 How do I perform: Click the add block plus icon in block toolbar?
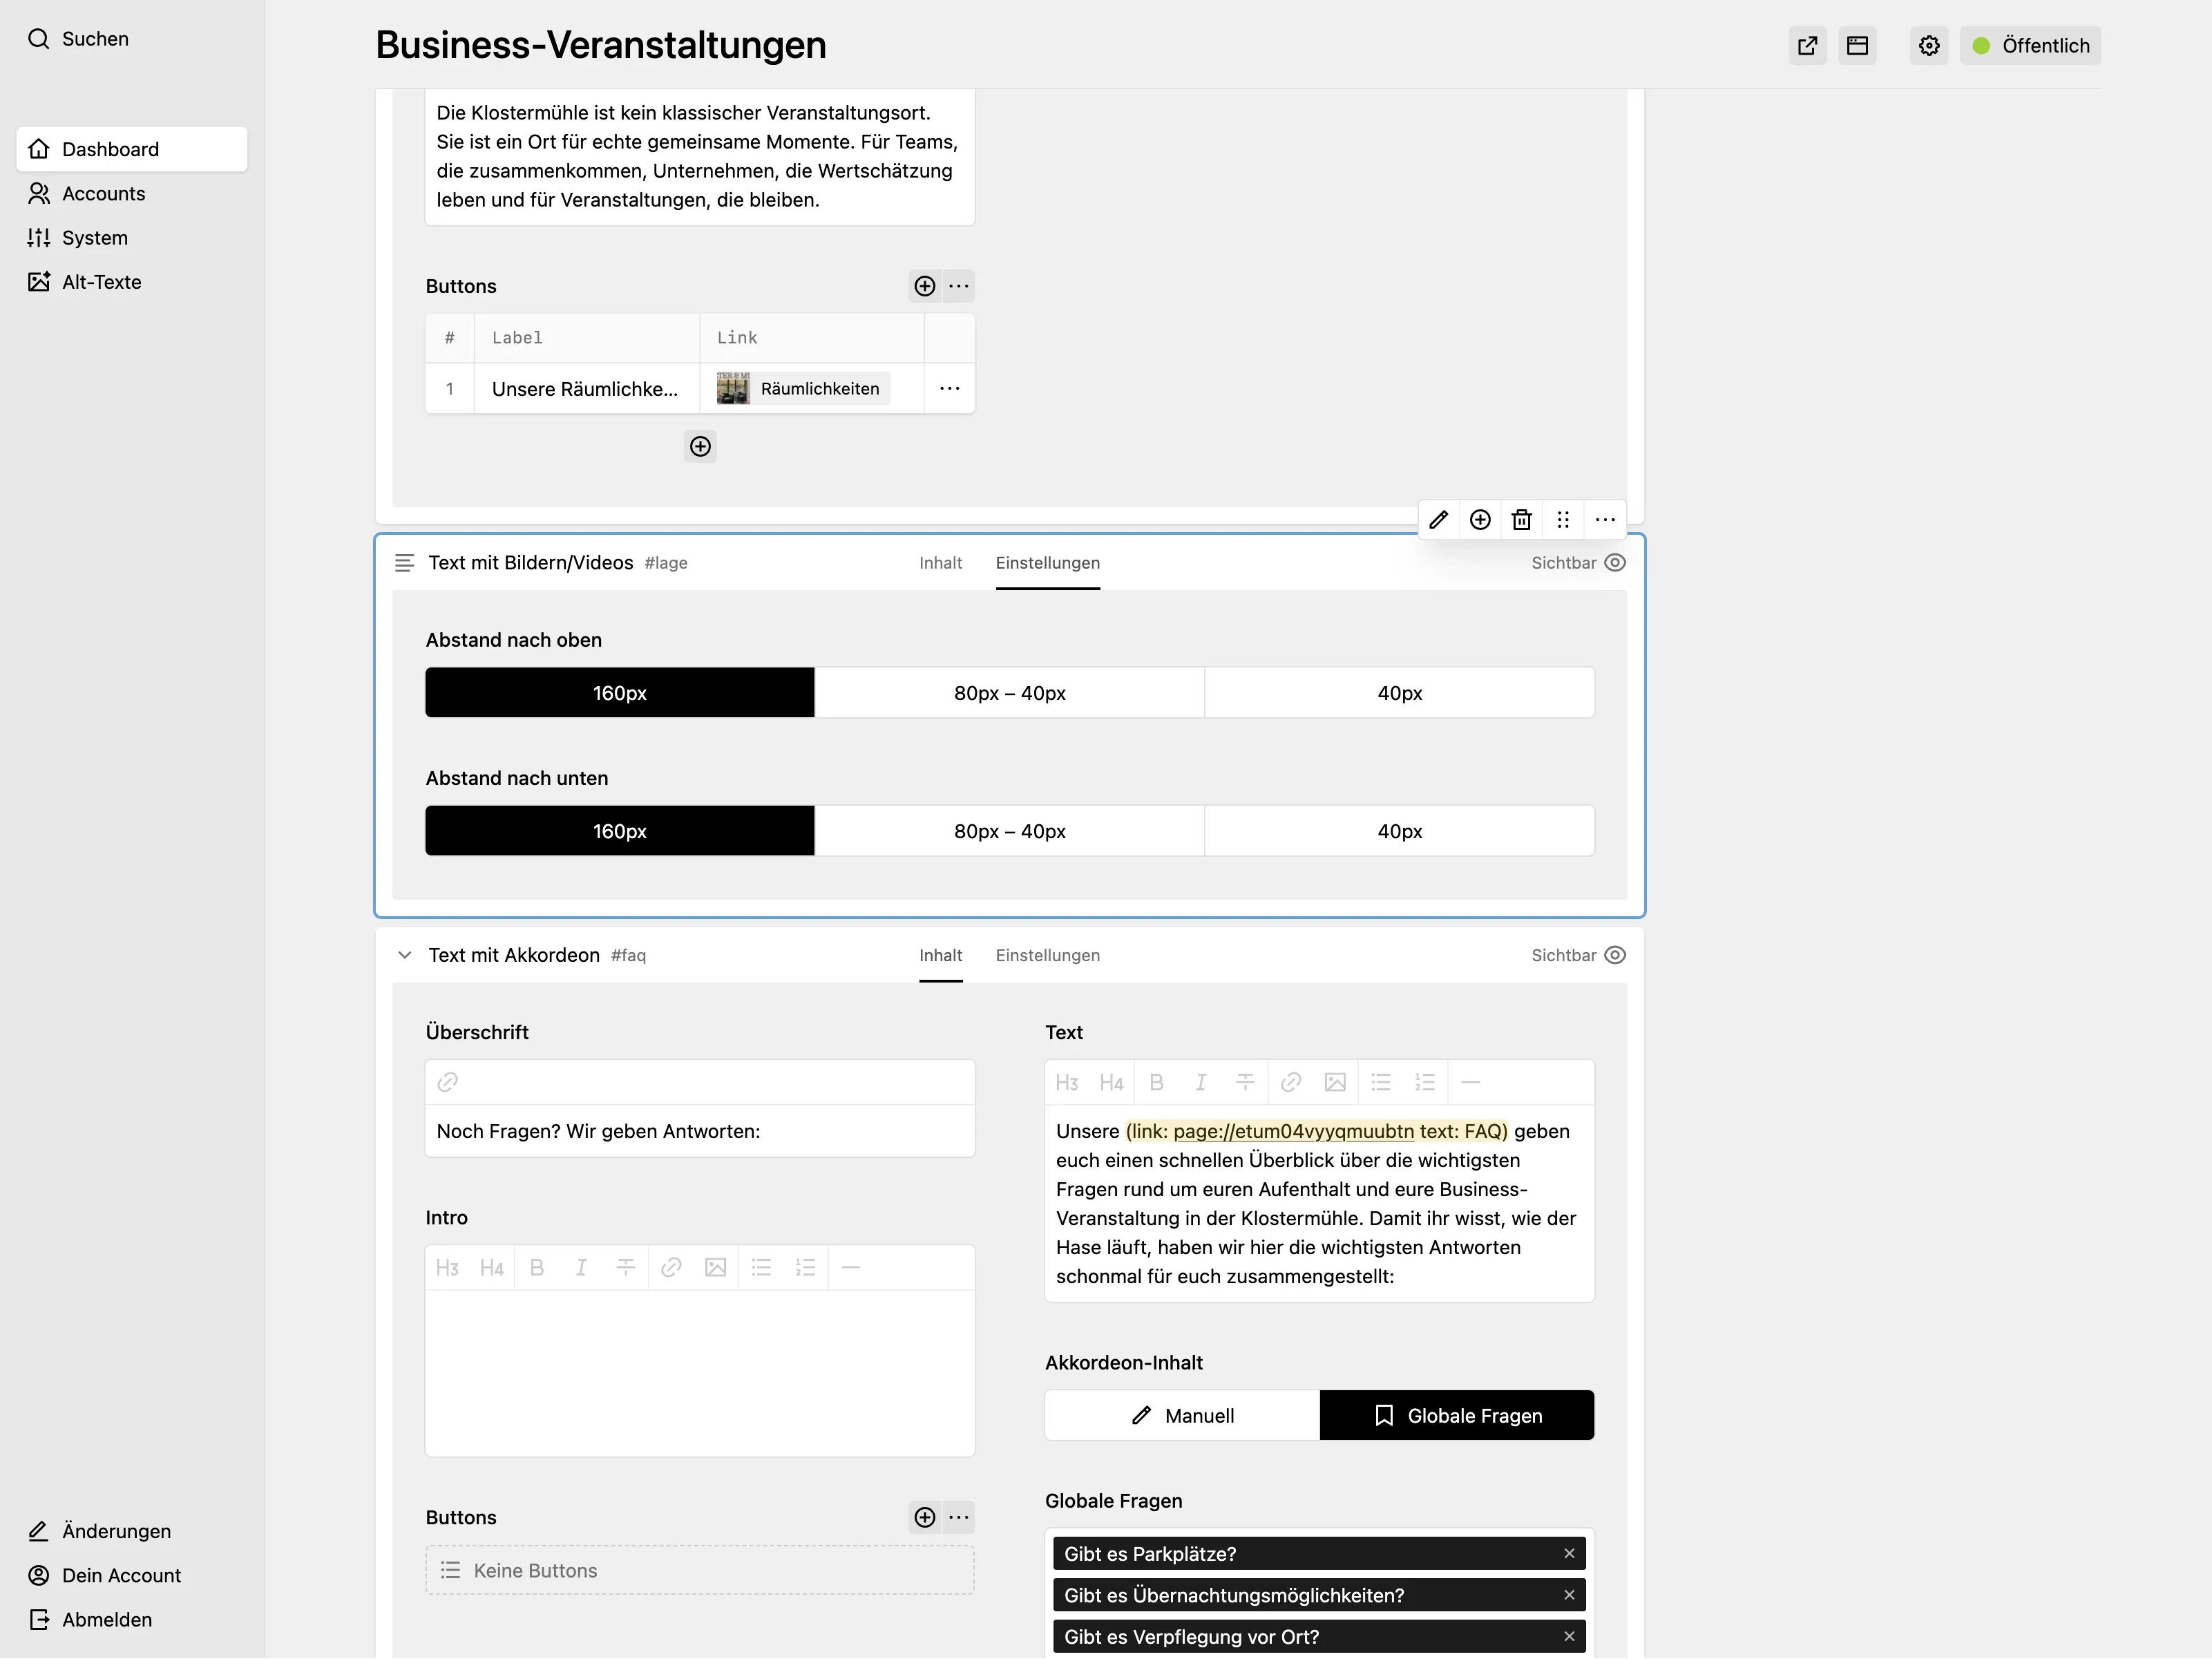1480,520
